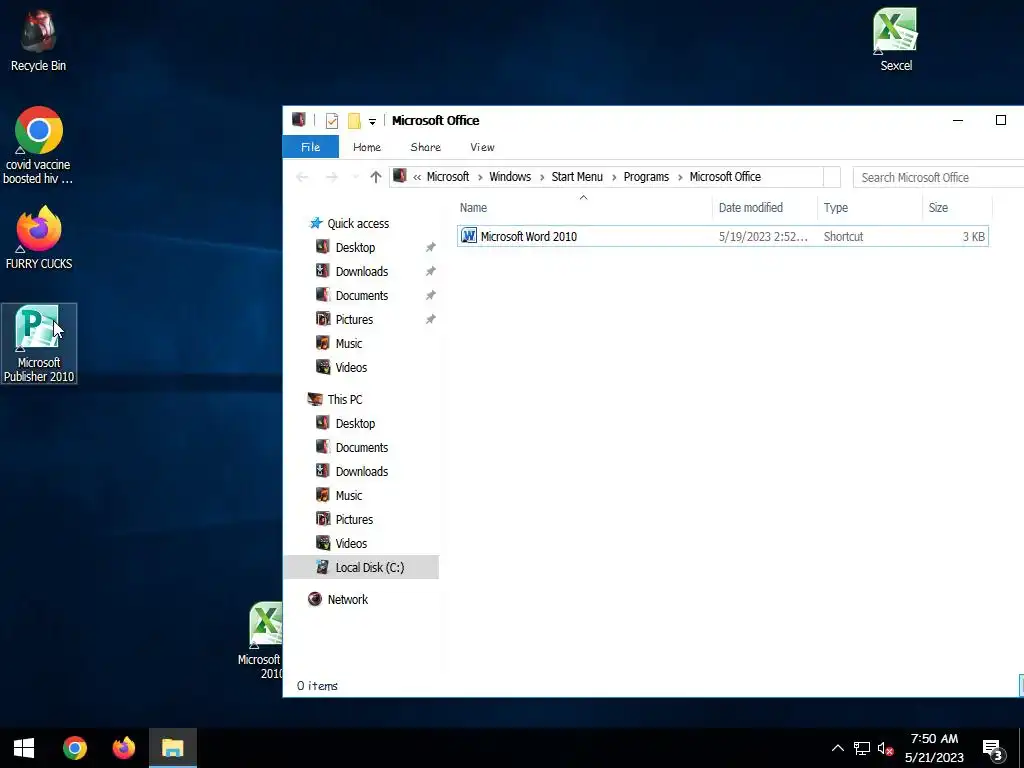Open Desktop under This PC
1024x768 pixels.
pyautogui.click(x=355, y=424)
